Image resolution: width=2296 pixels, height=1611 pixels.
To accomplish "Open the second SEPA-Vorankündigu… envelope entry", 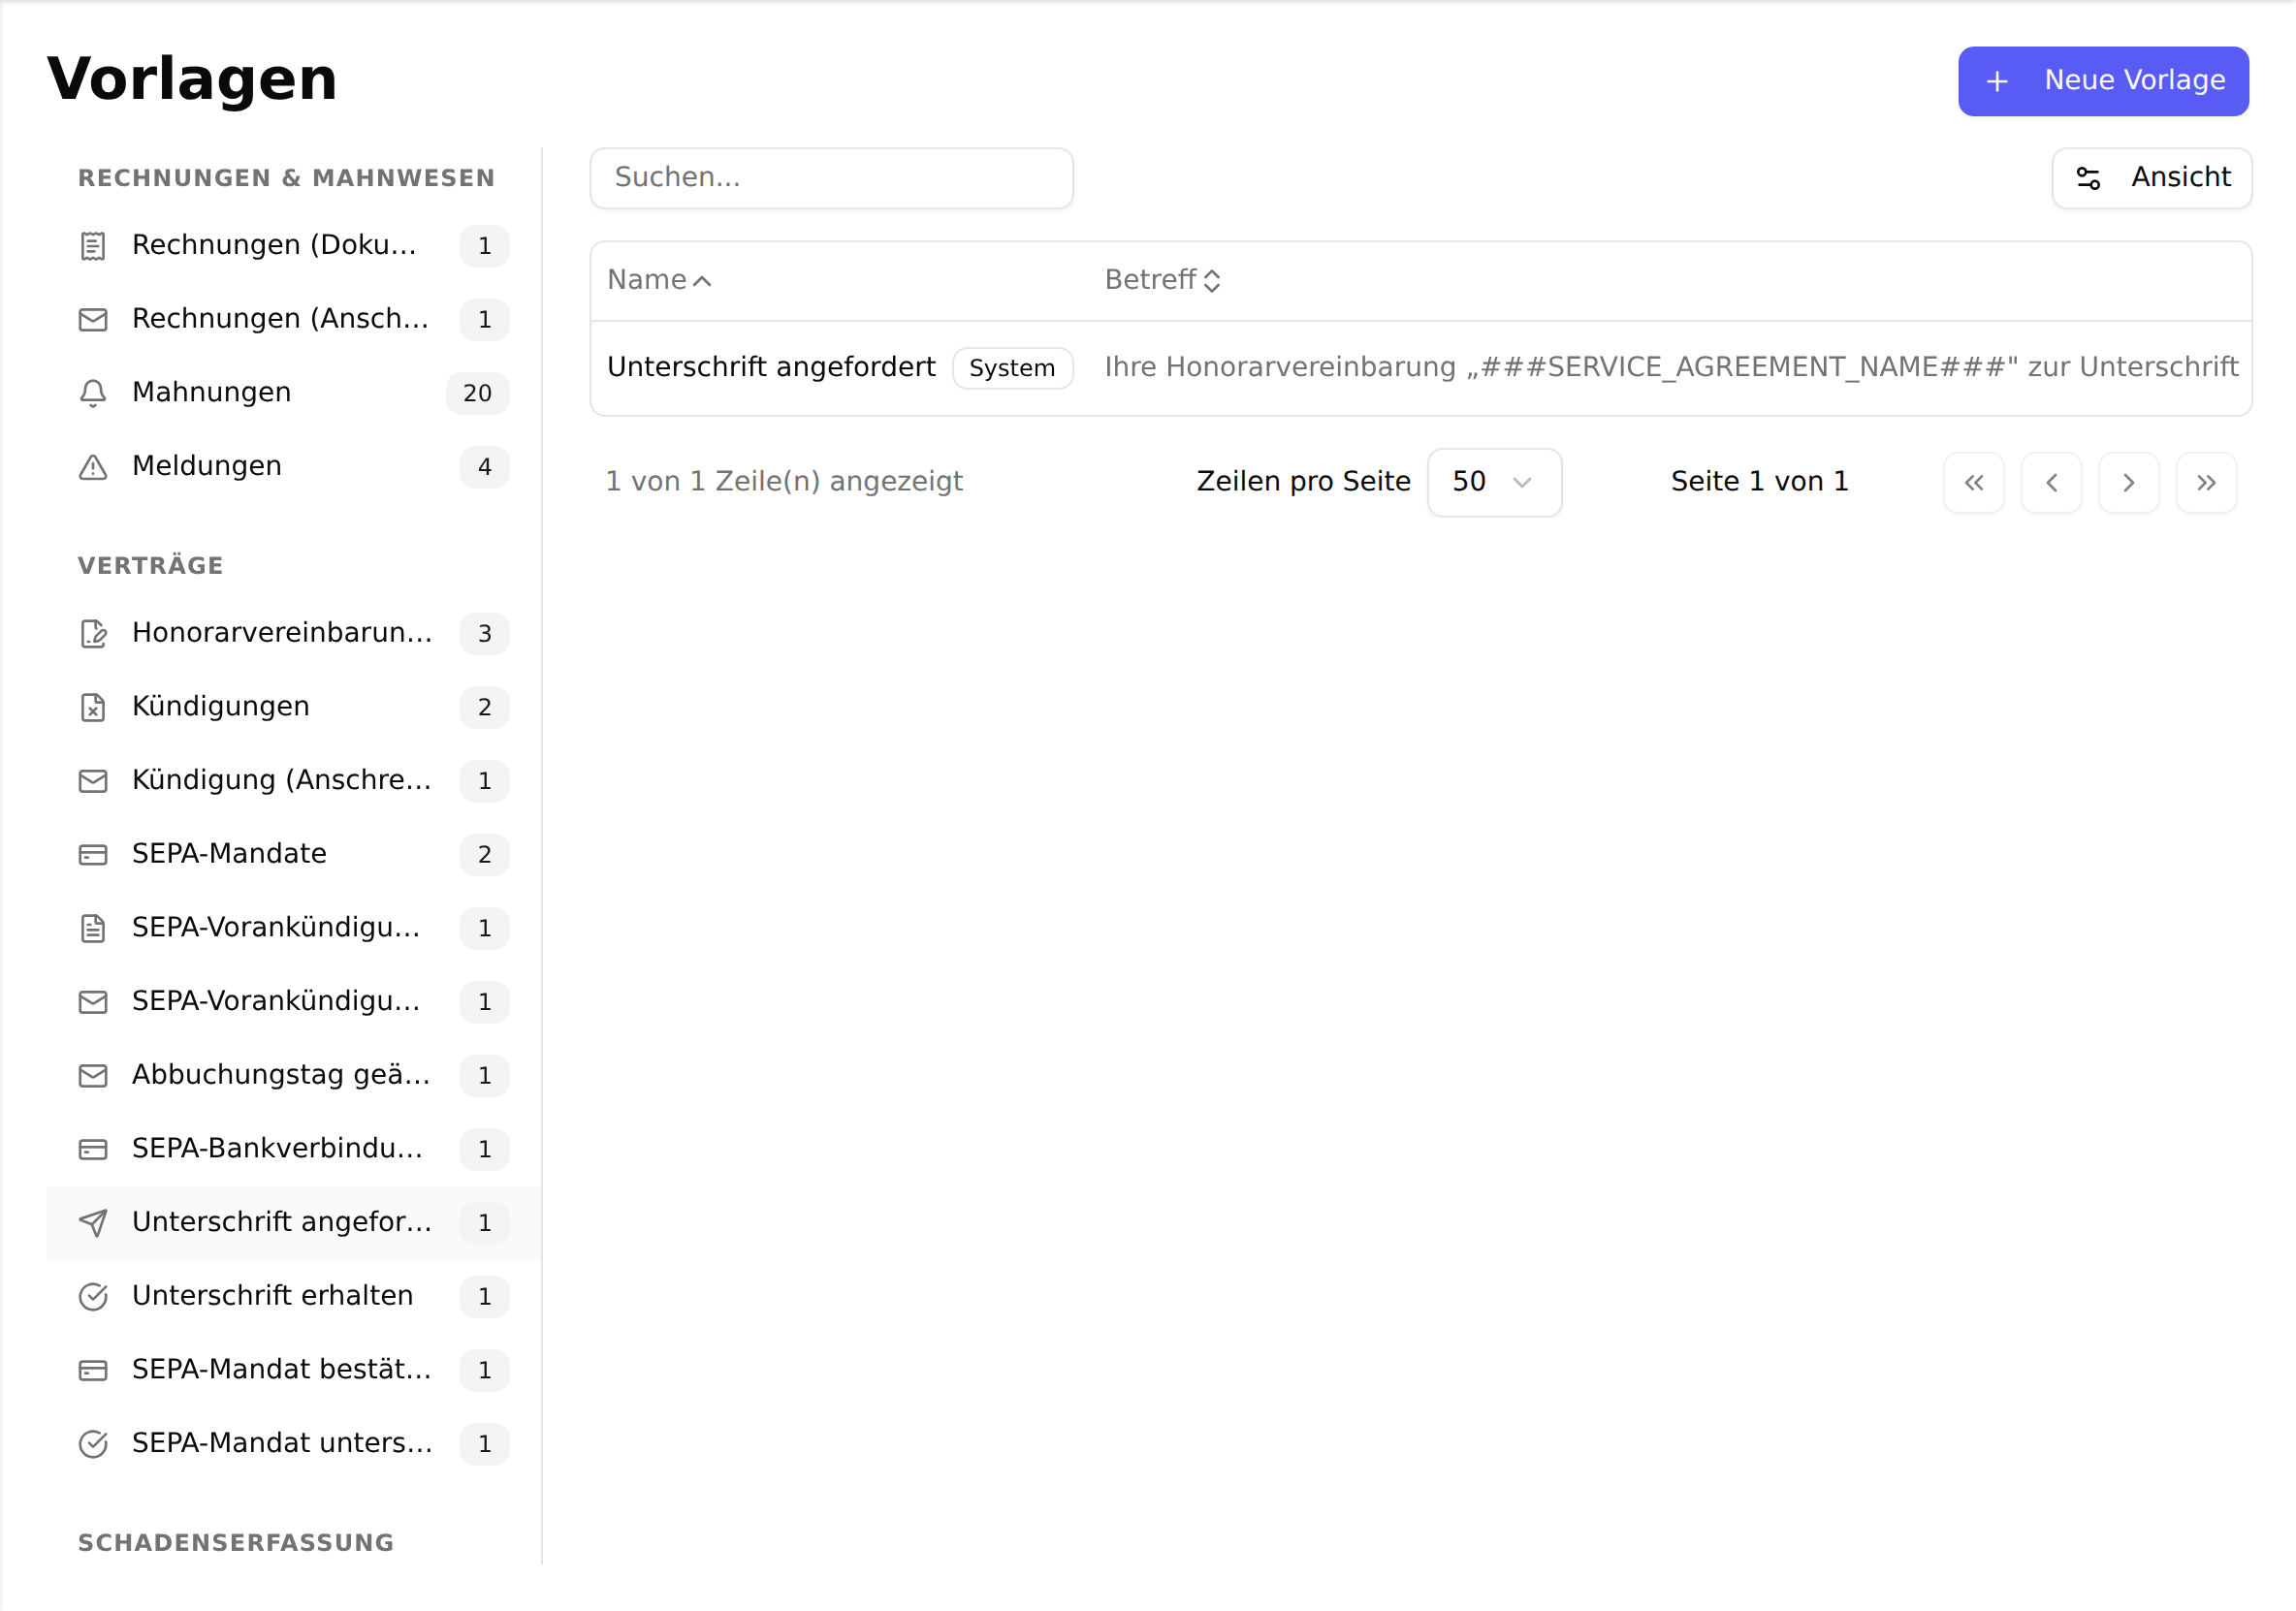I will pyautogui.click(x=293, y=1002).
